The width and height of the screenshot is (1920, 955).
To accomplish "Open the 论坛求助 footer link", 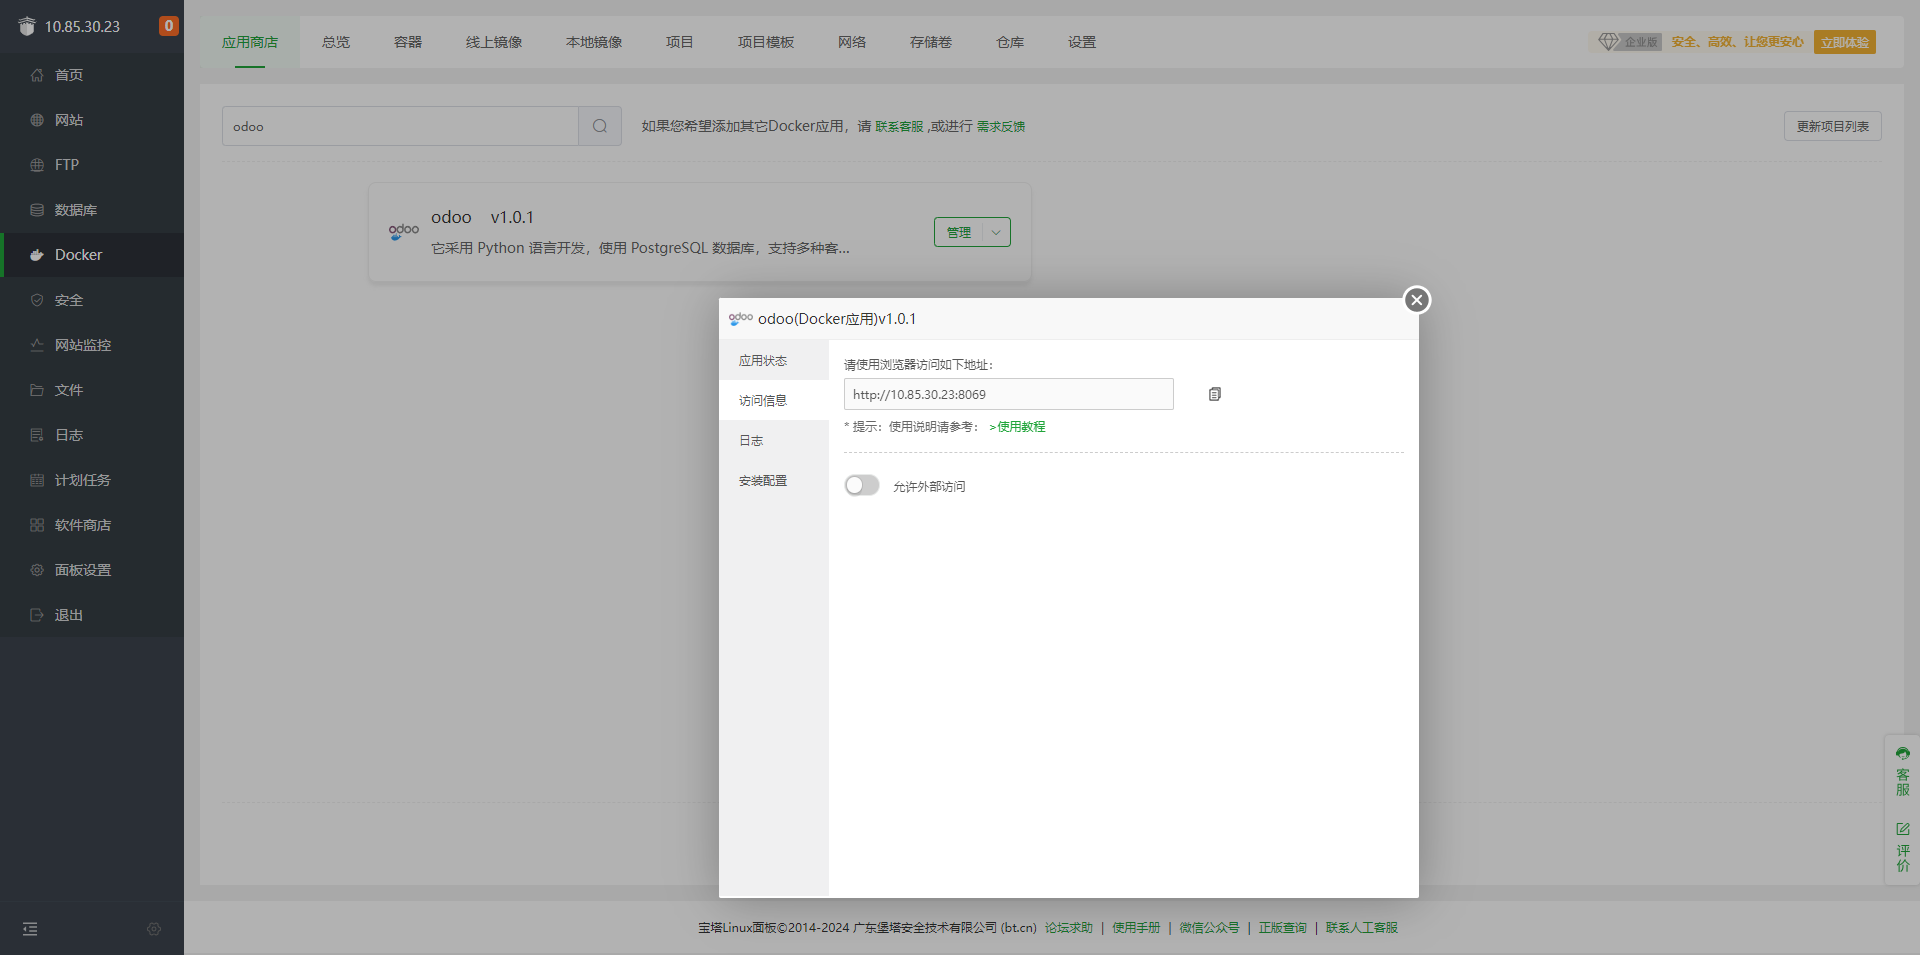I will point(1069,928).
